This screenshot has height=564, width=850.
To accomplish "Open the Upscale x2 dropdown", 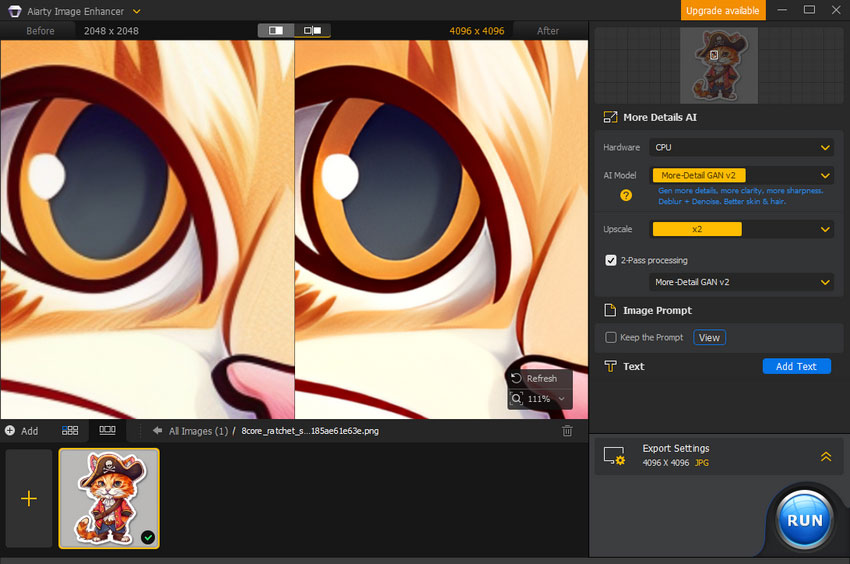I will tap(741, 229).
